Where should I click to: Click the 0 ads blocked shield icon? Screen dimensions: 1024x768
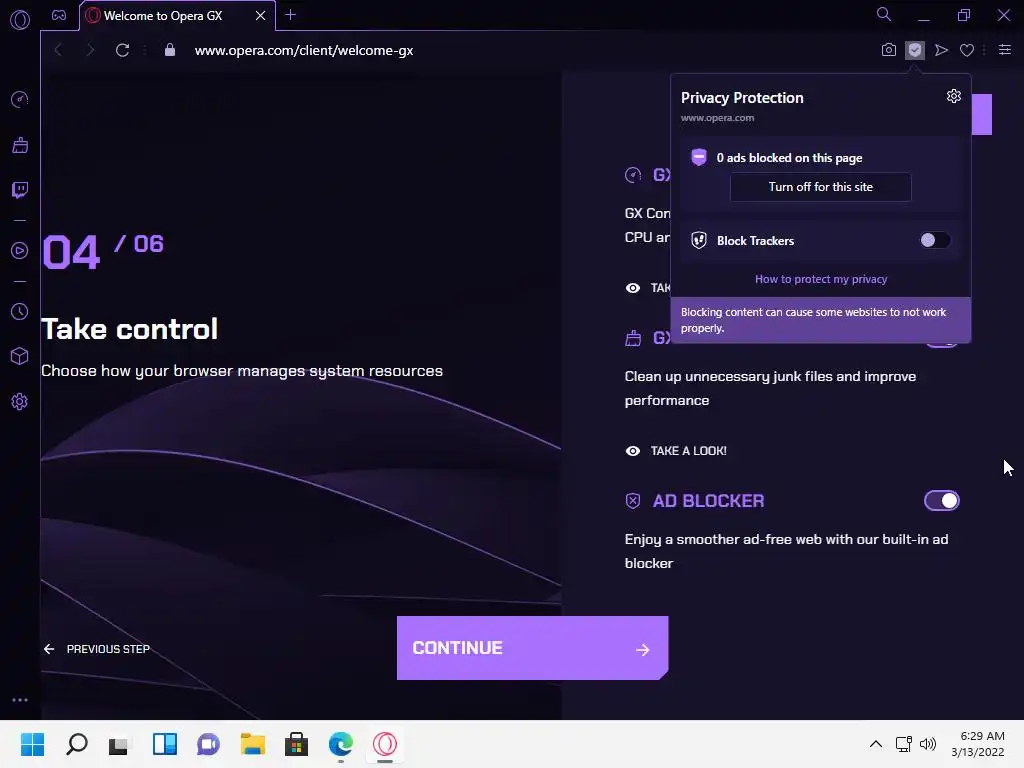[x=699, y=157]
